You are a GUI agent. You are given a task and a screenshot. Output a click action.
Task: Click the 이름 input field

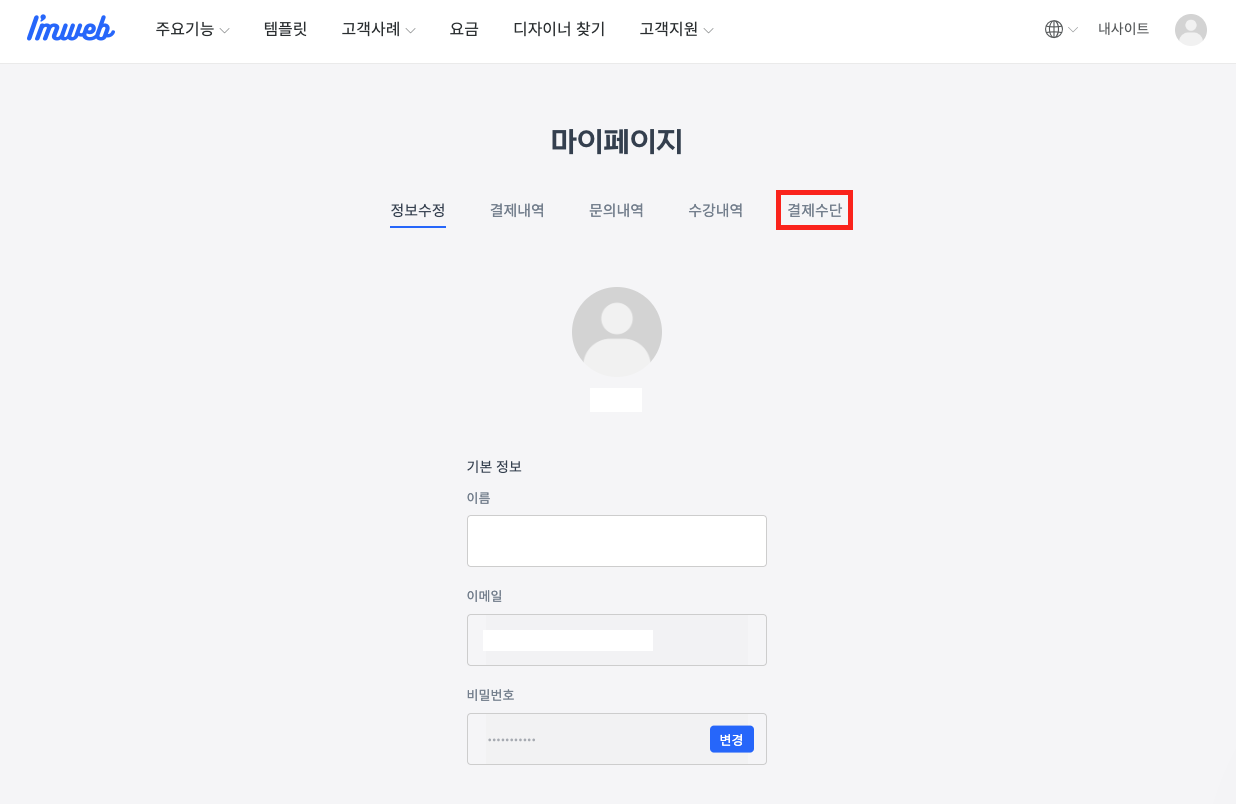(617, 541)
